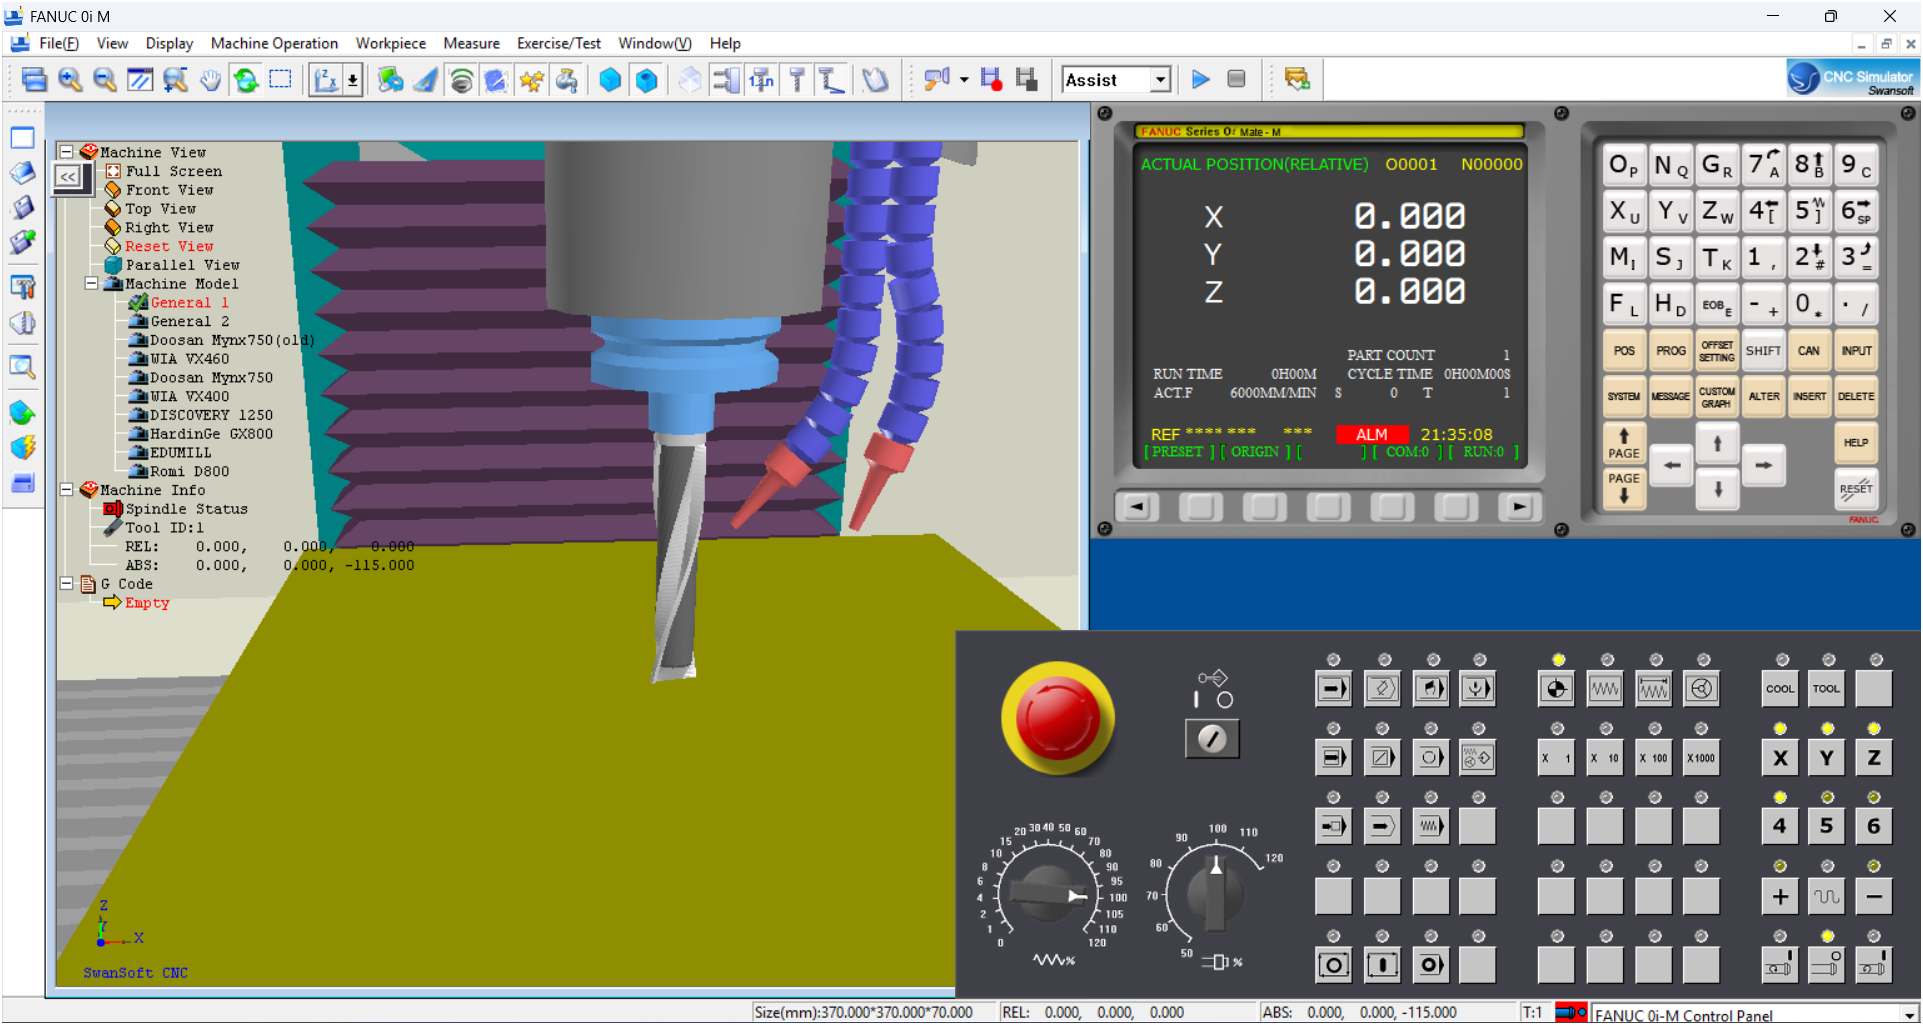Click the handwheel mode button icon
The height and width of the screenshot is (1025, 1923).
[1702, 689]
